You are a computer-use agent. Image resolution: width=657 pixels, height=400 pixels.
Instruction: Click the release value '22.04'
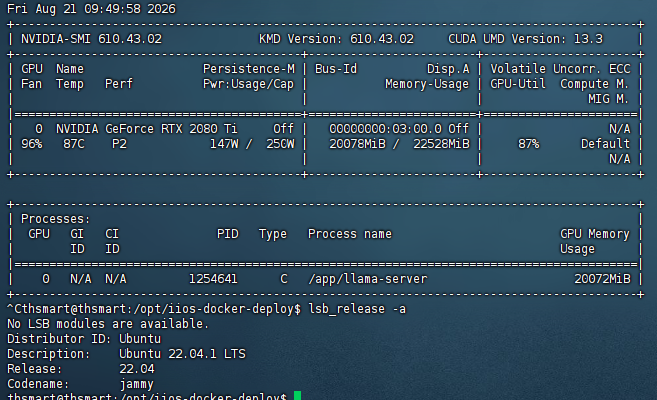tap(137, 369)
